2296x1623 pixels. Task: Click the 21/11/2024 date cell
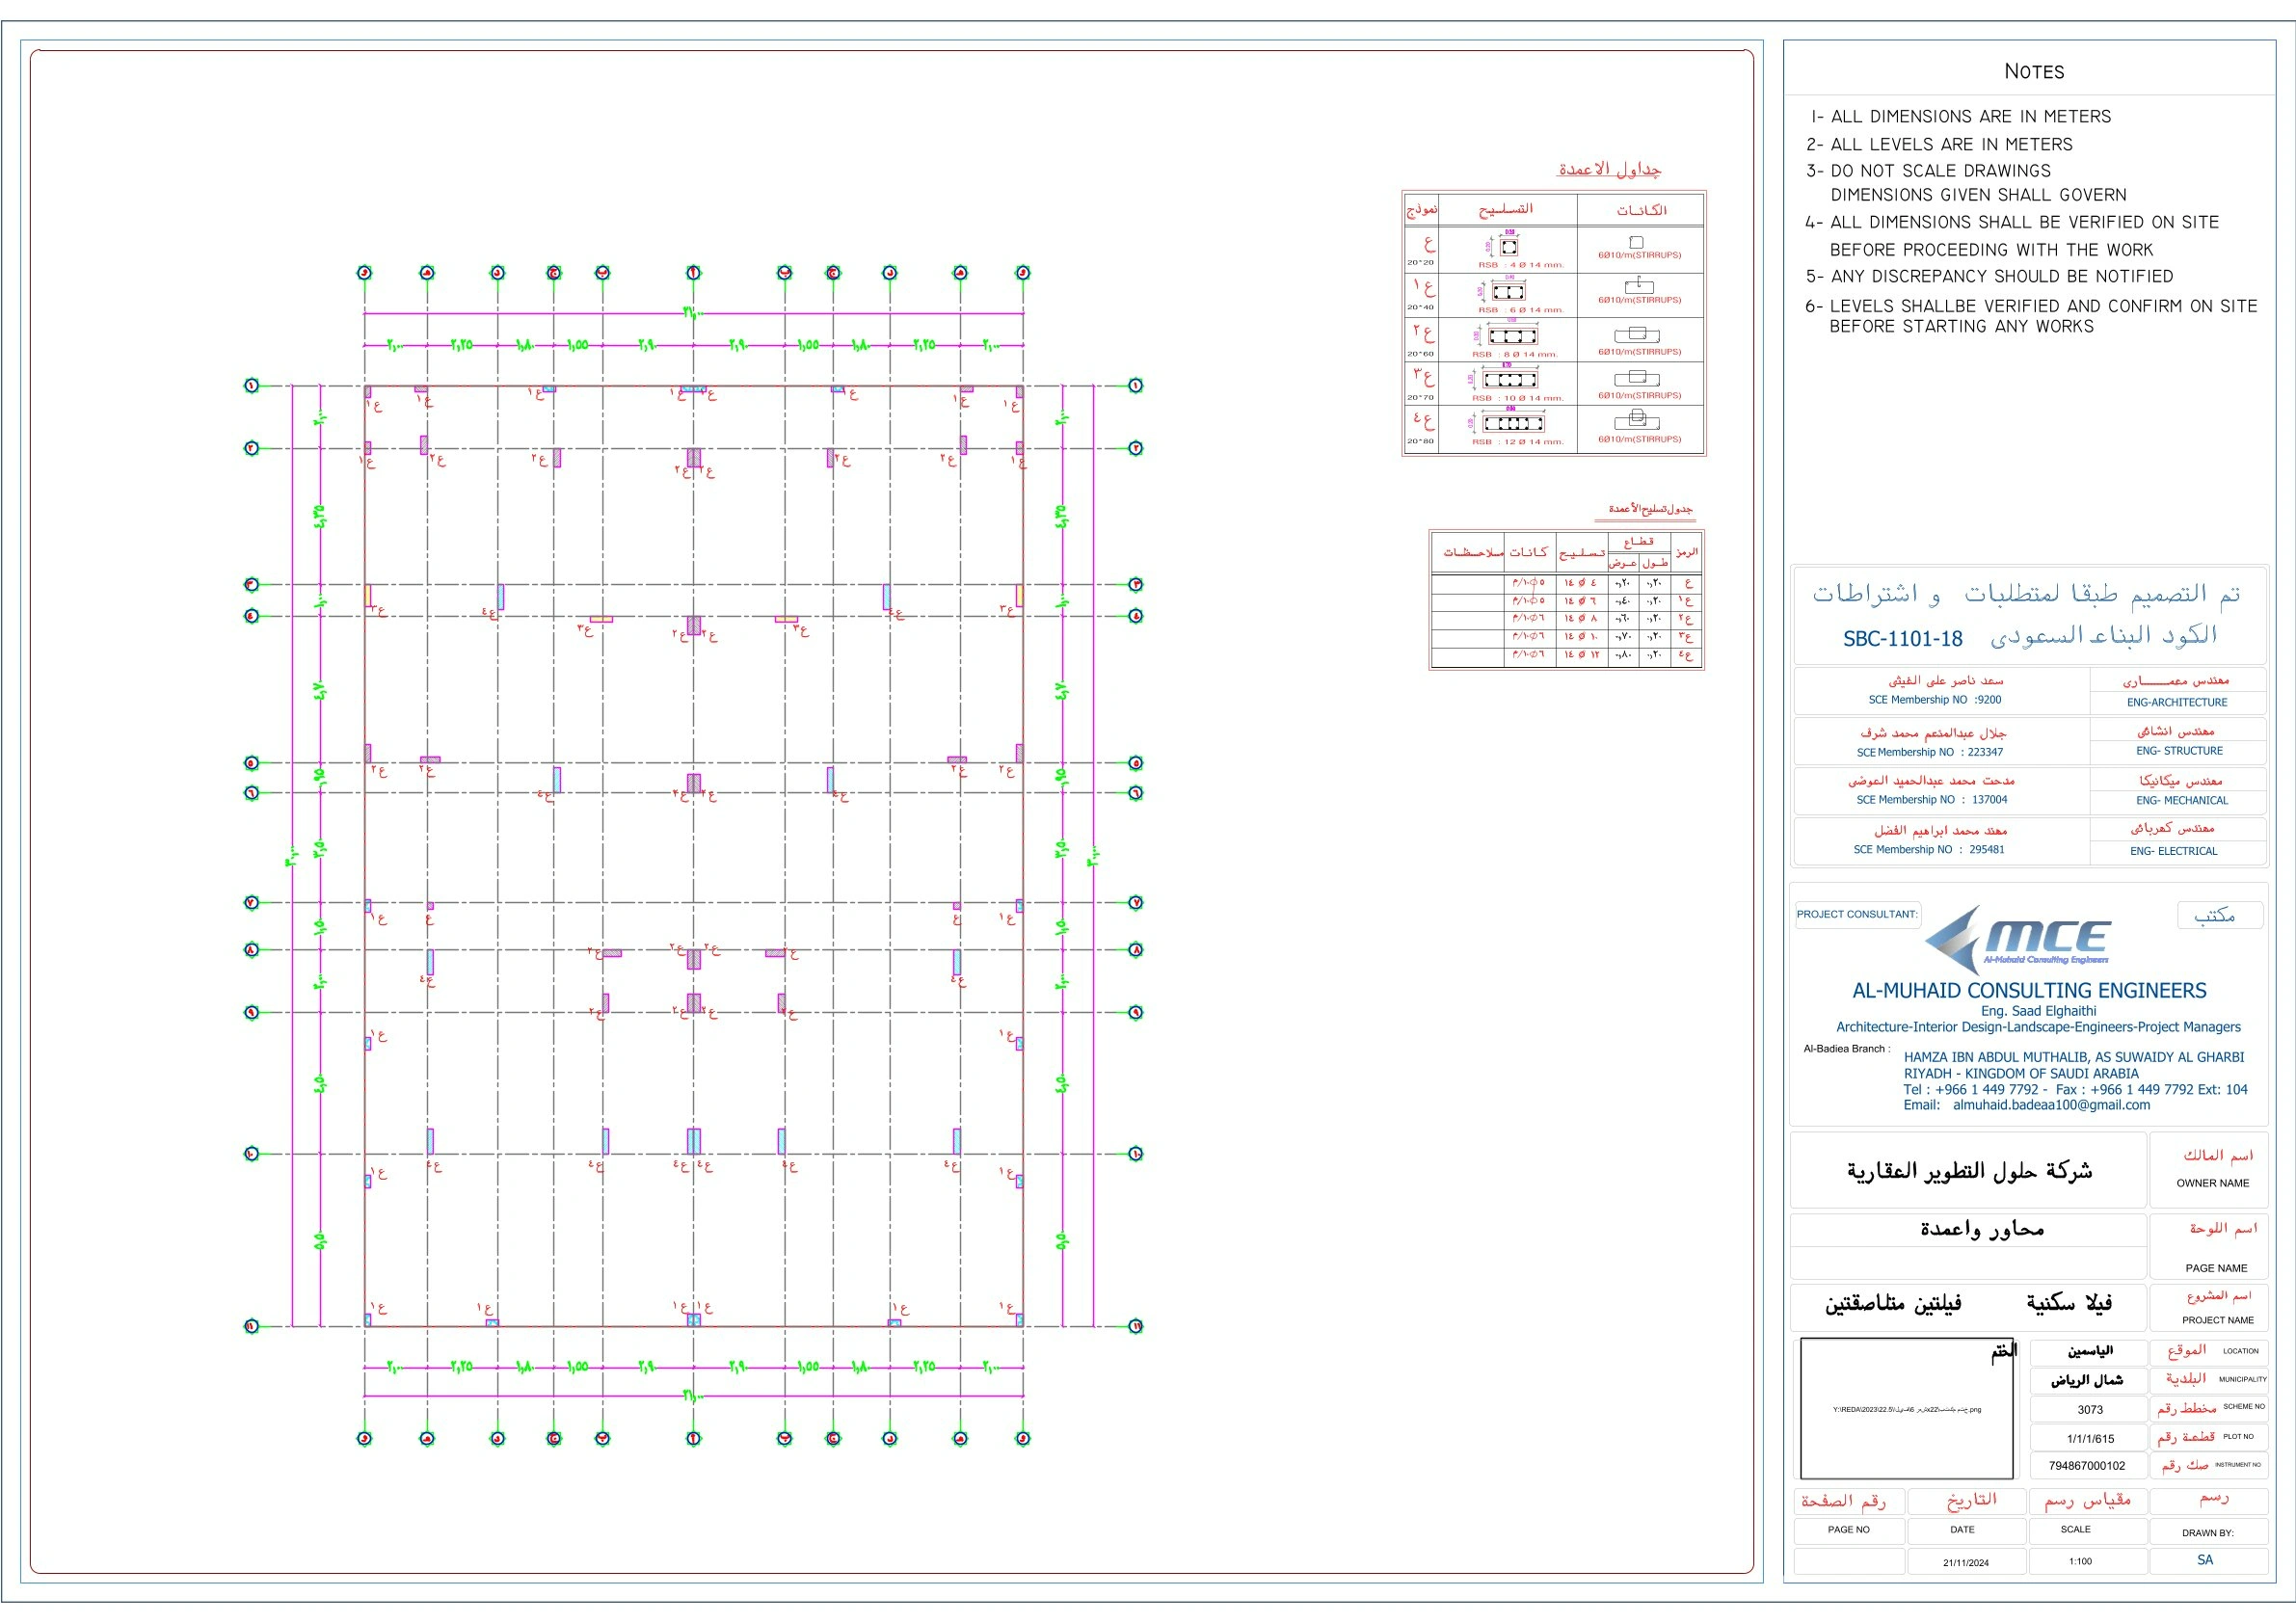pyautogui.click(x=1966, y=1562)
